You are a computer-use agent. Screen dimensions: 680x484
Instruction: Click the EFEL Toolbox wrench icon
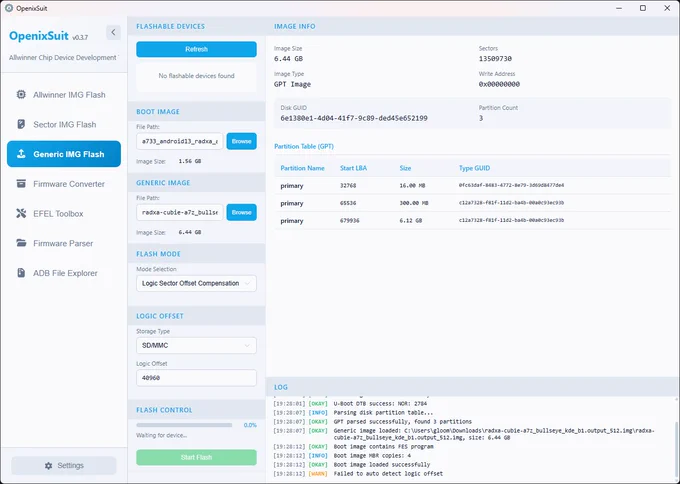tap(21, 213)
